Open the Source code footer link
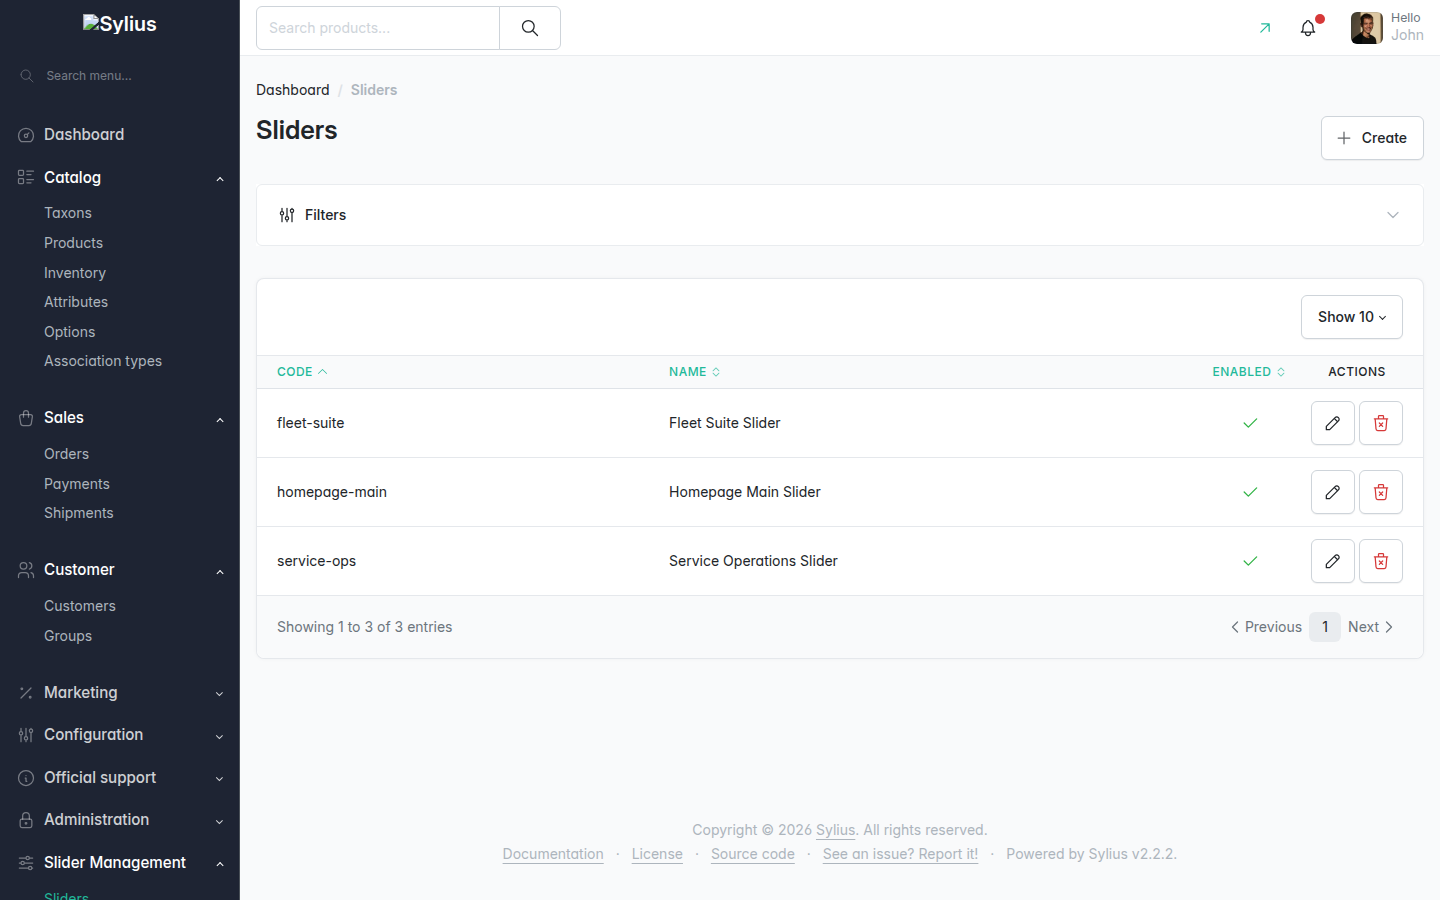1440x900 pixels. coord(753,854)
